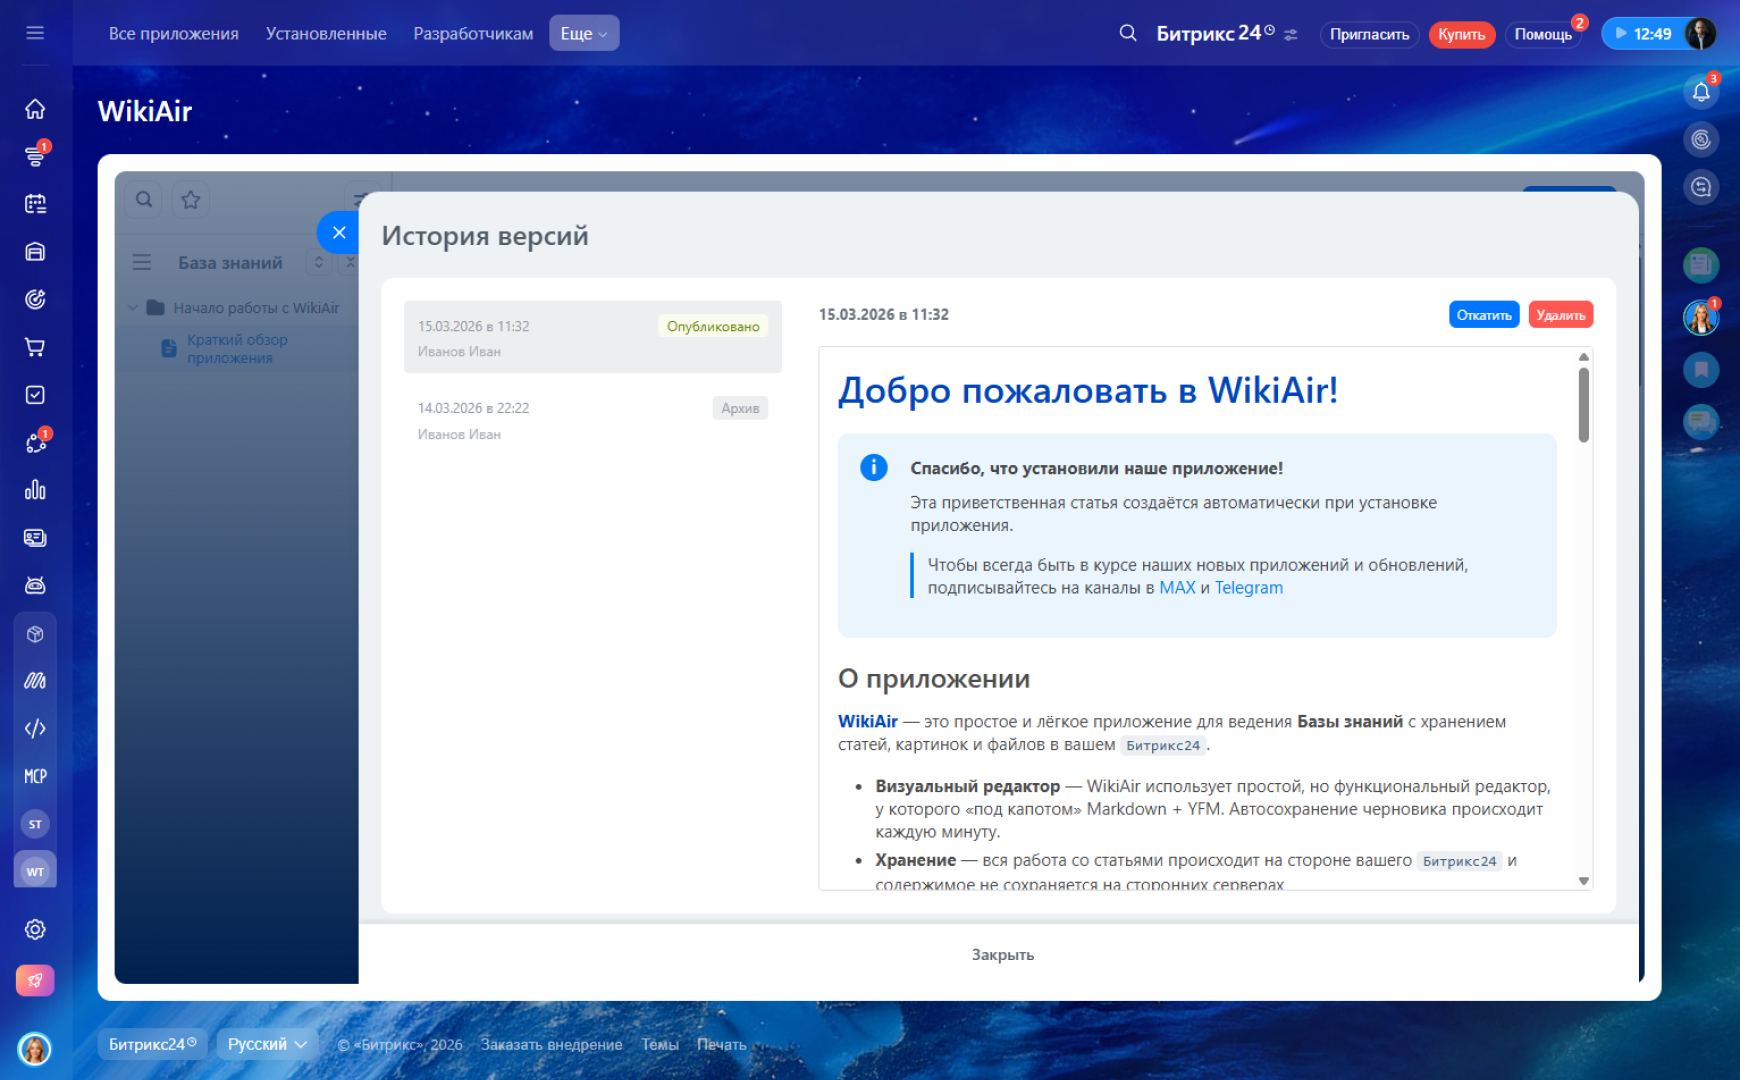This screenshot has height=1080, width=1740.
Task: Collapse the Начало работы с WikiAir folder
Action: (133, 308)
